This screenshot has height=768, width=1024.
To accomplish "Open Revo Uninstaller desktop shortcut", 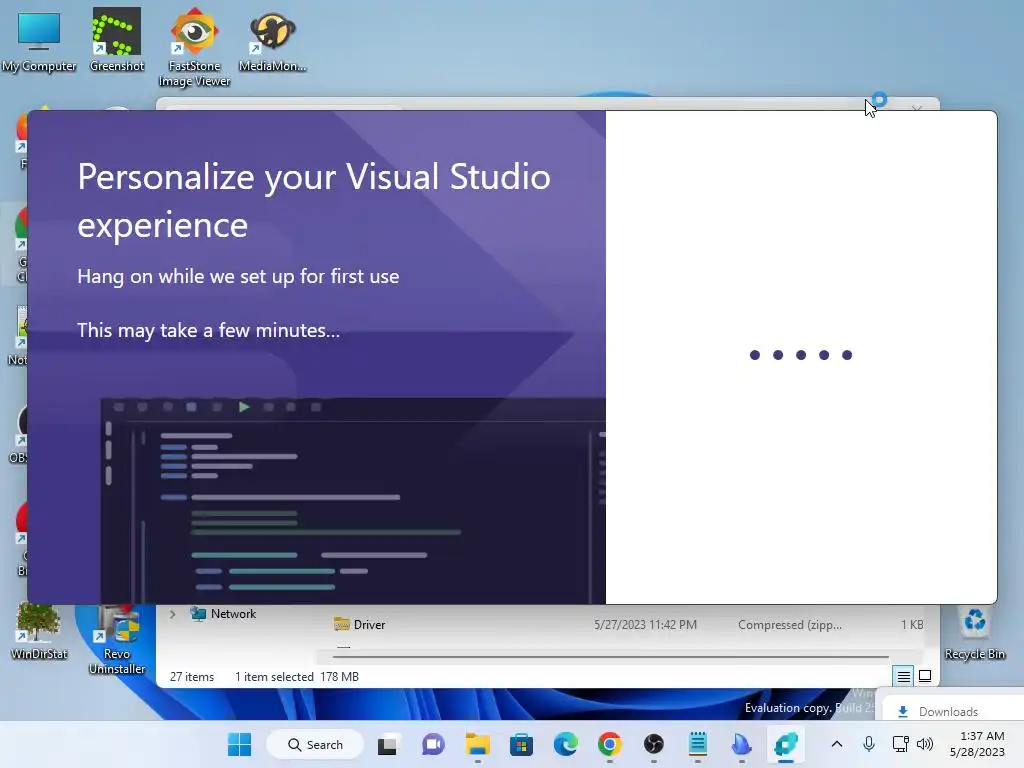I will click(117, 639).
